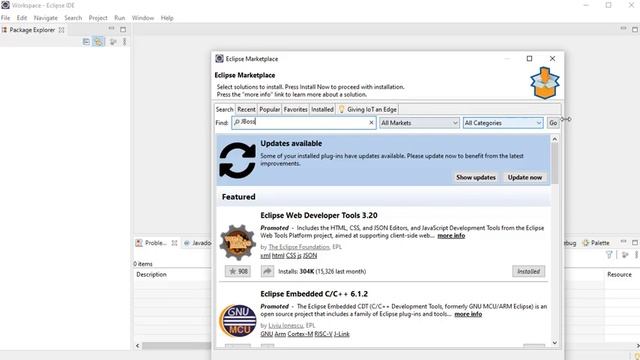Click the Resource column header

(x=619, y=274)
